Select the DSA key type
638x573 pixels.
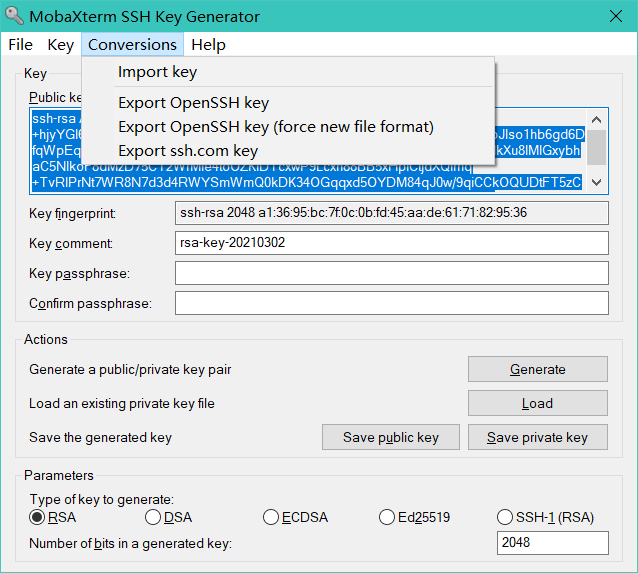click(x=153, y=517)
